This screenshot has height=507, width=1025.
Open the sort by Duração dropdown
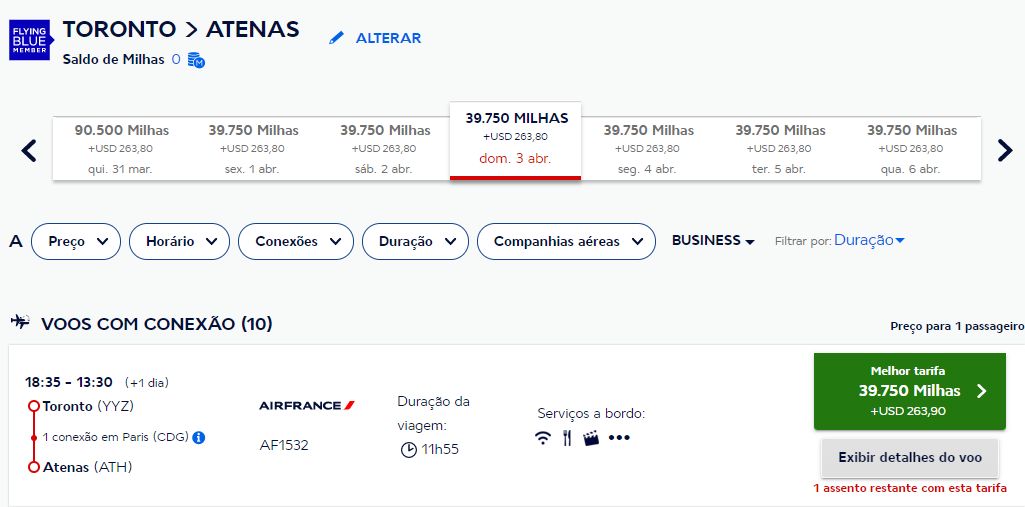(x=869, y=240)
